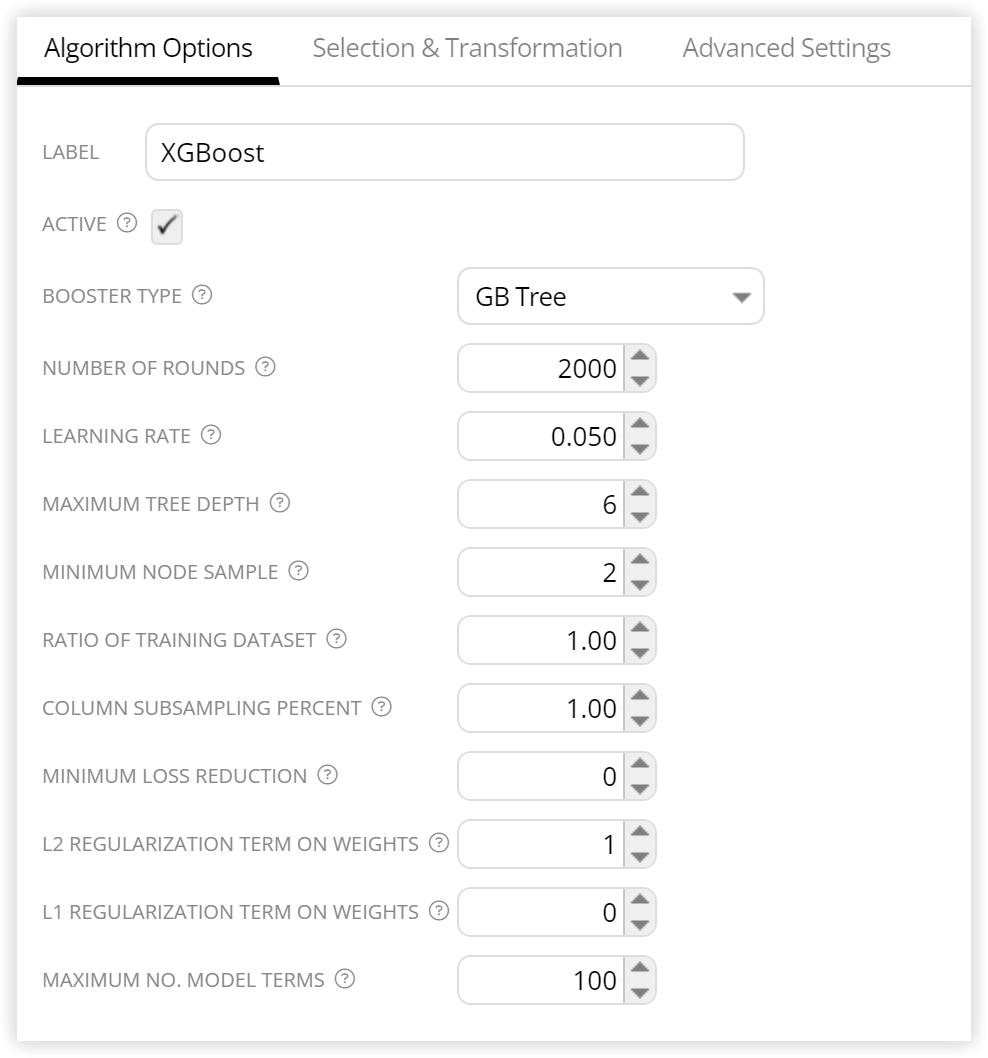Open the GB Tree booster type dropdown

point(611,297)
